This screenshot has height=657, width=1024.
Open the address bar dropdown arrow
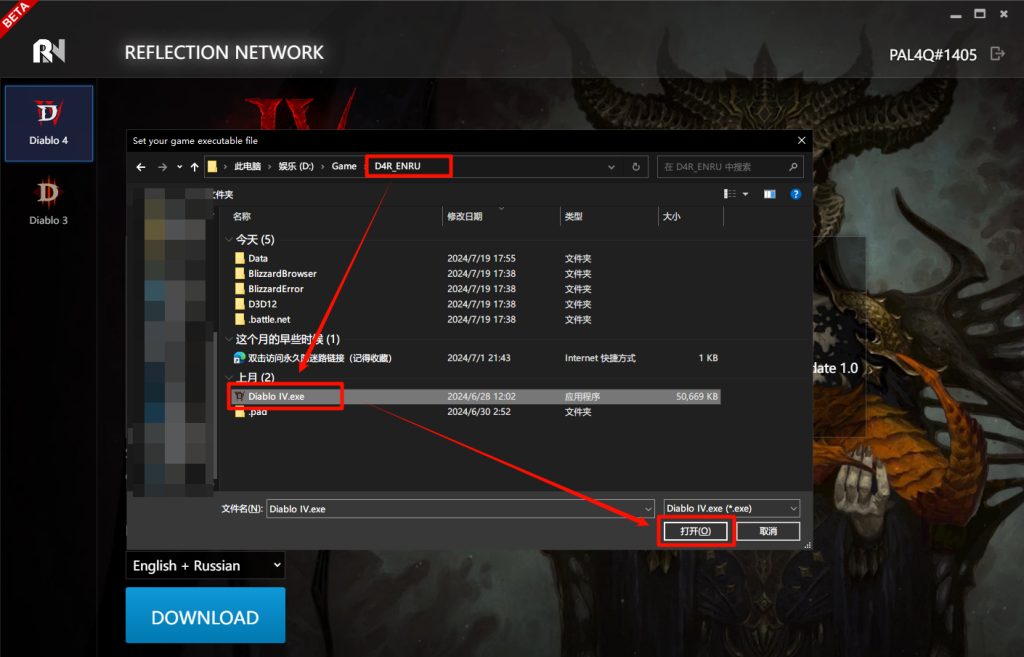coord(611,166)
